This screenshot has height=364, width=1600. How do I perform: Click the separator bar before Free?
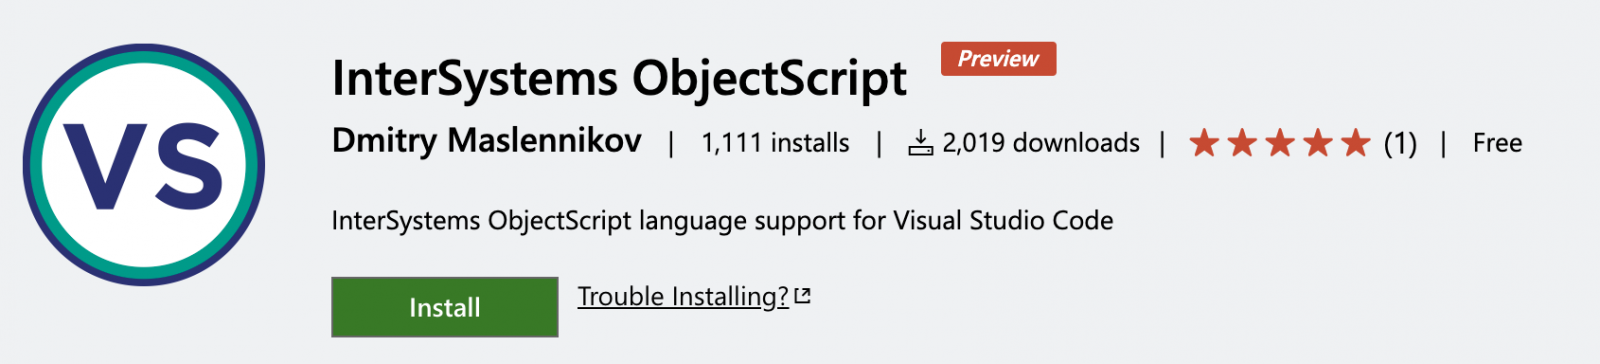[1444, 144]
